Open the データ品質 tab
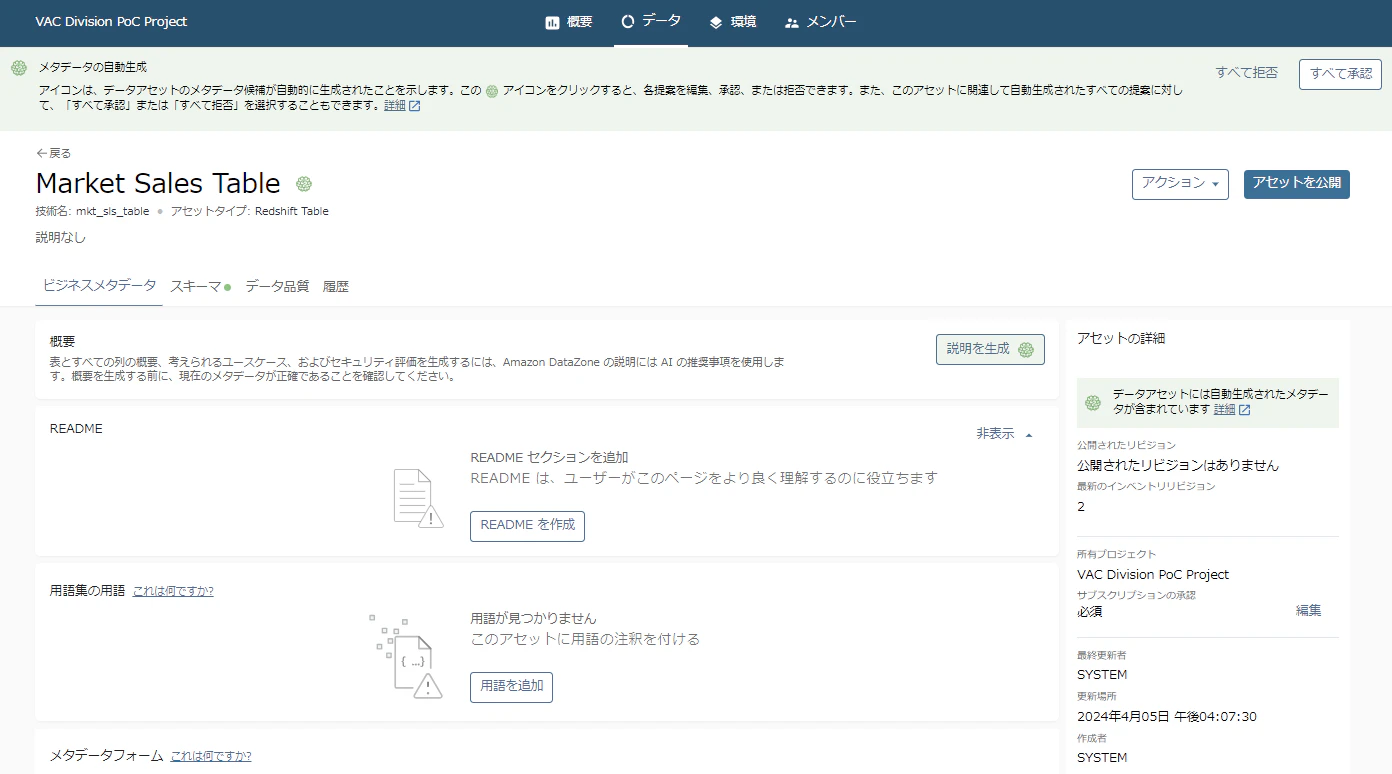 pos(277,286)
